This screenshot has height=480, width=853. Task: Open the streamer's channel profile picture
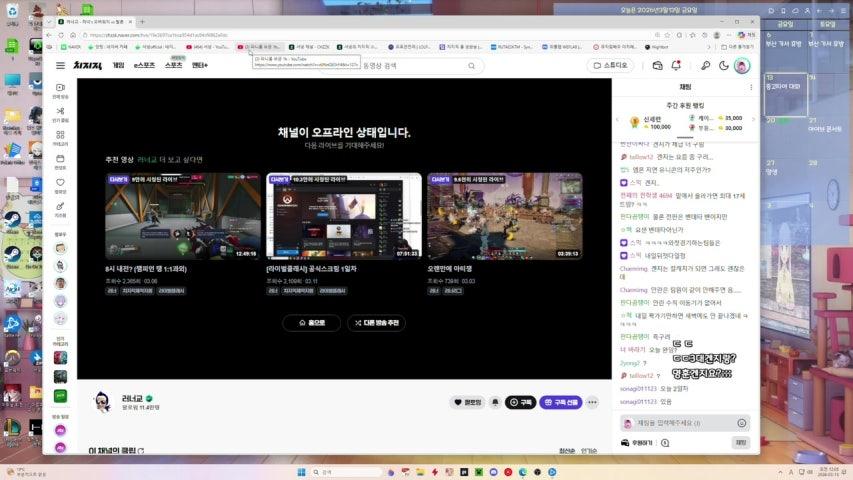101,402
